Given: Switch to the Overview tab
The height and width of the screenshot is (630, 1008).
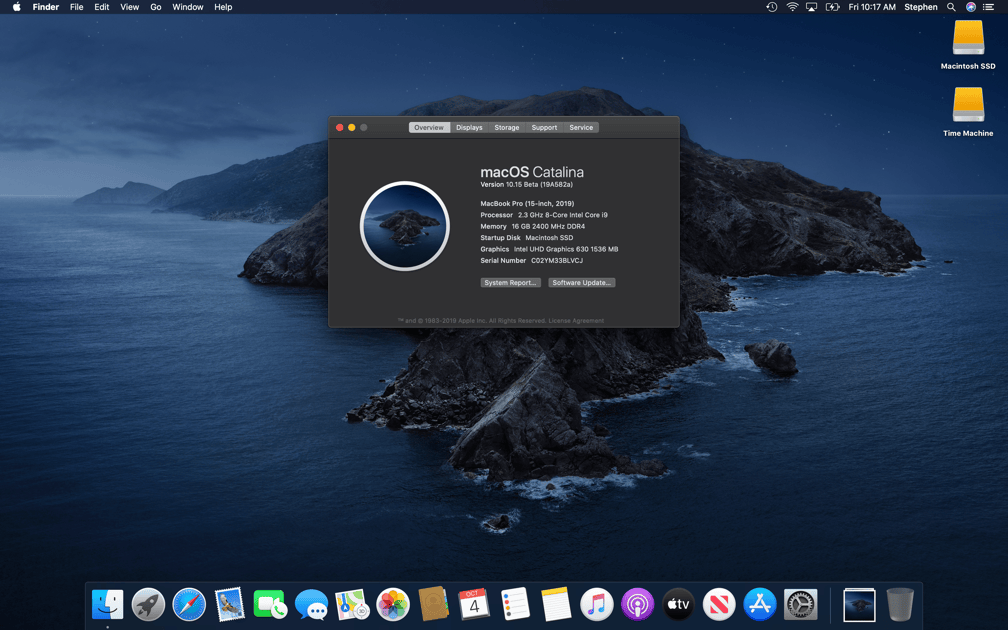Looking at the screenshot, I should point(429,127).
